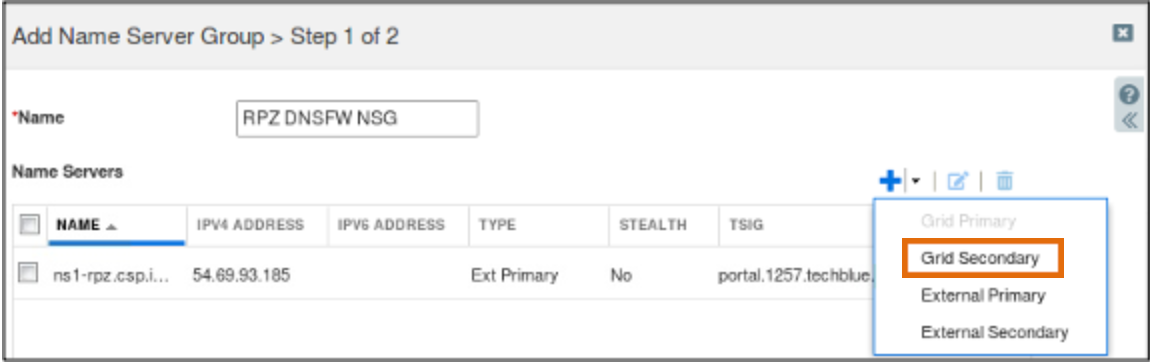Close the Add Name Server Group dialog

pos(1123,32)
